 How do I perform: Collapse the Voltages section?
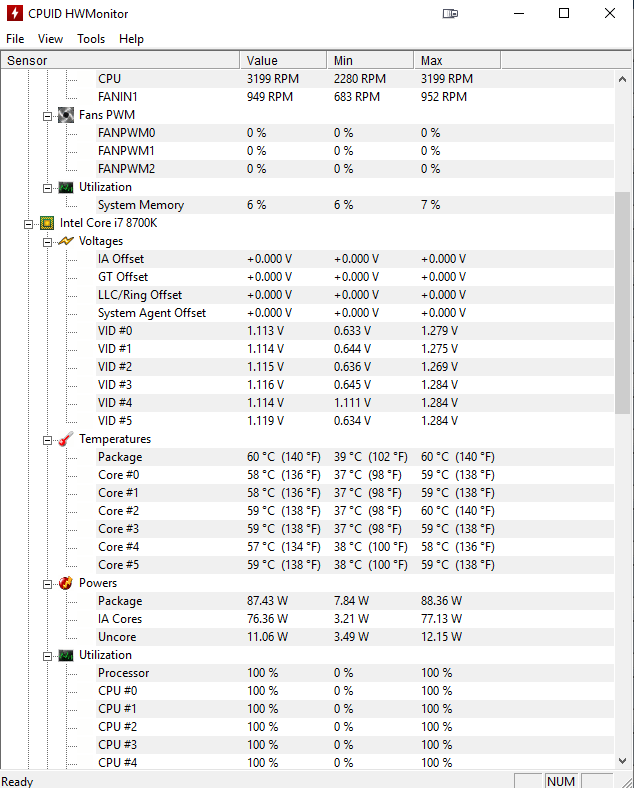pos(47,241)
